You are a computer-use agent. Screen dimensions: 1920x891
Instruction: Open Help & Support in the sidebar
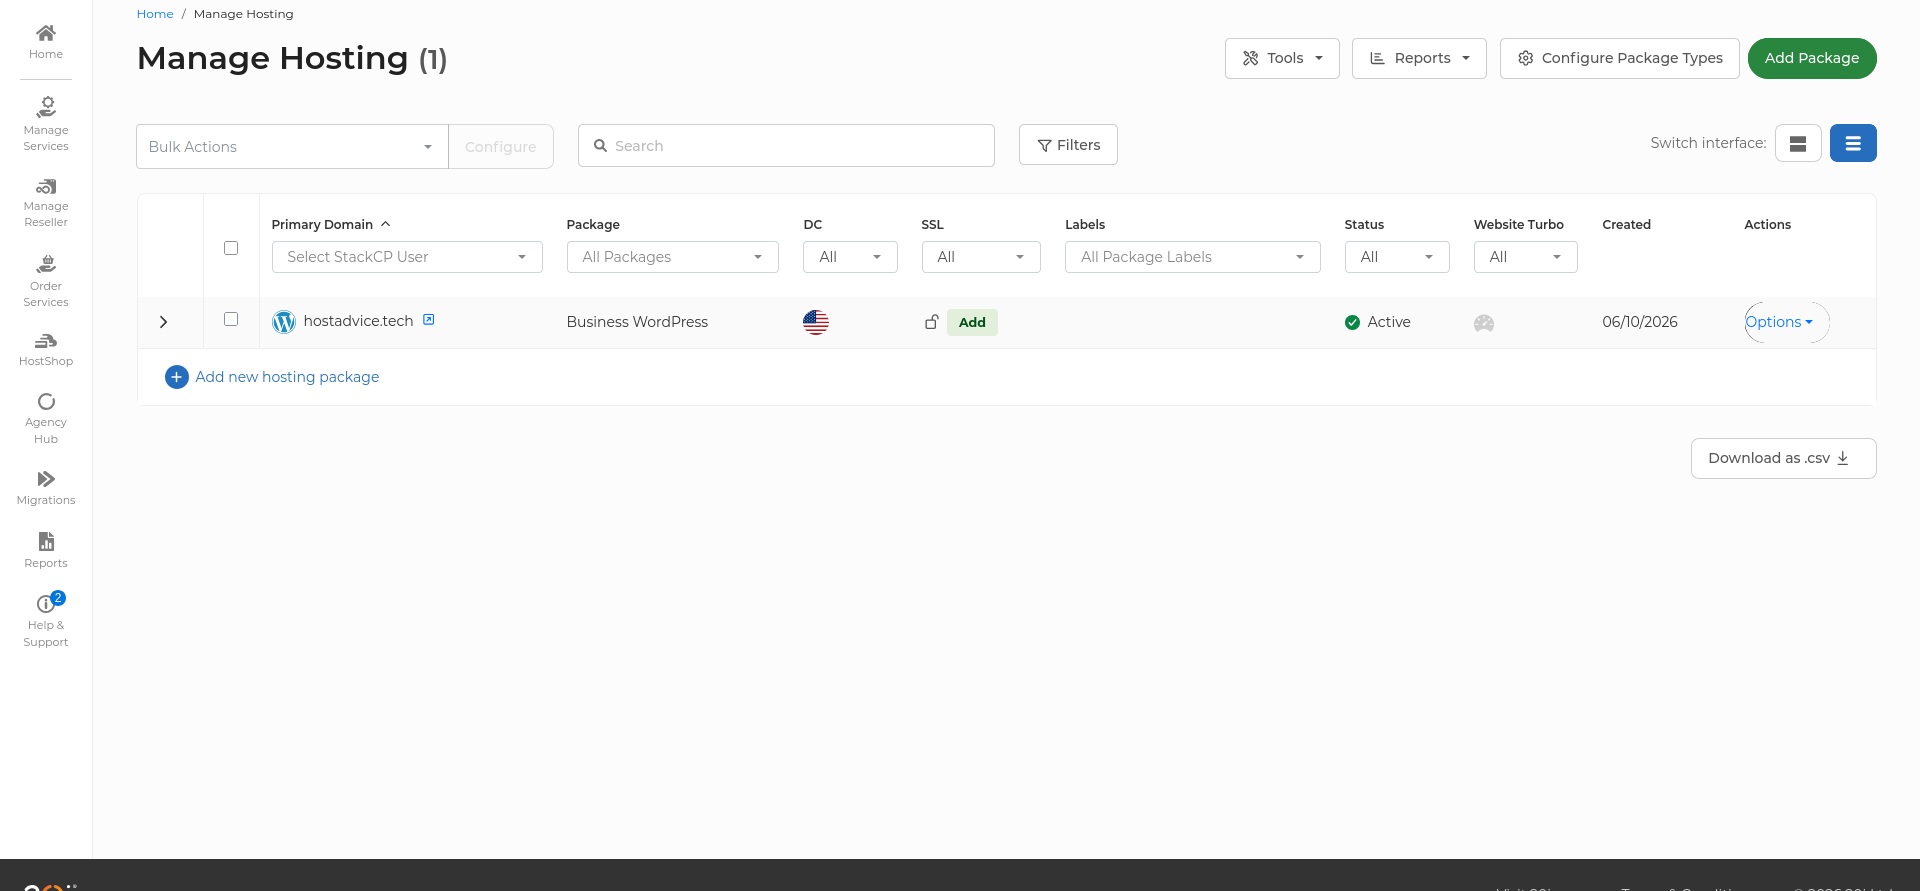(x=46, y=620)
